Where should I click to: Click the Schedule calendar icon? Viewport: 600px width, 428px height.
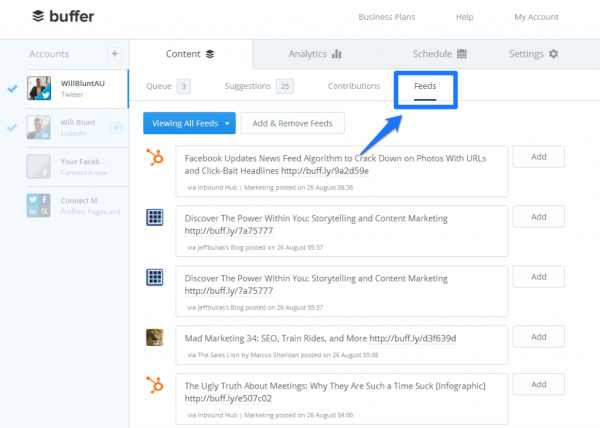click(462, 54)
